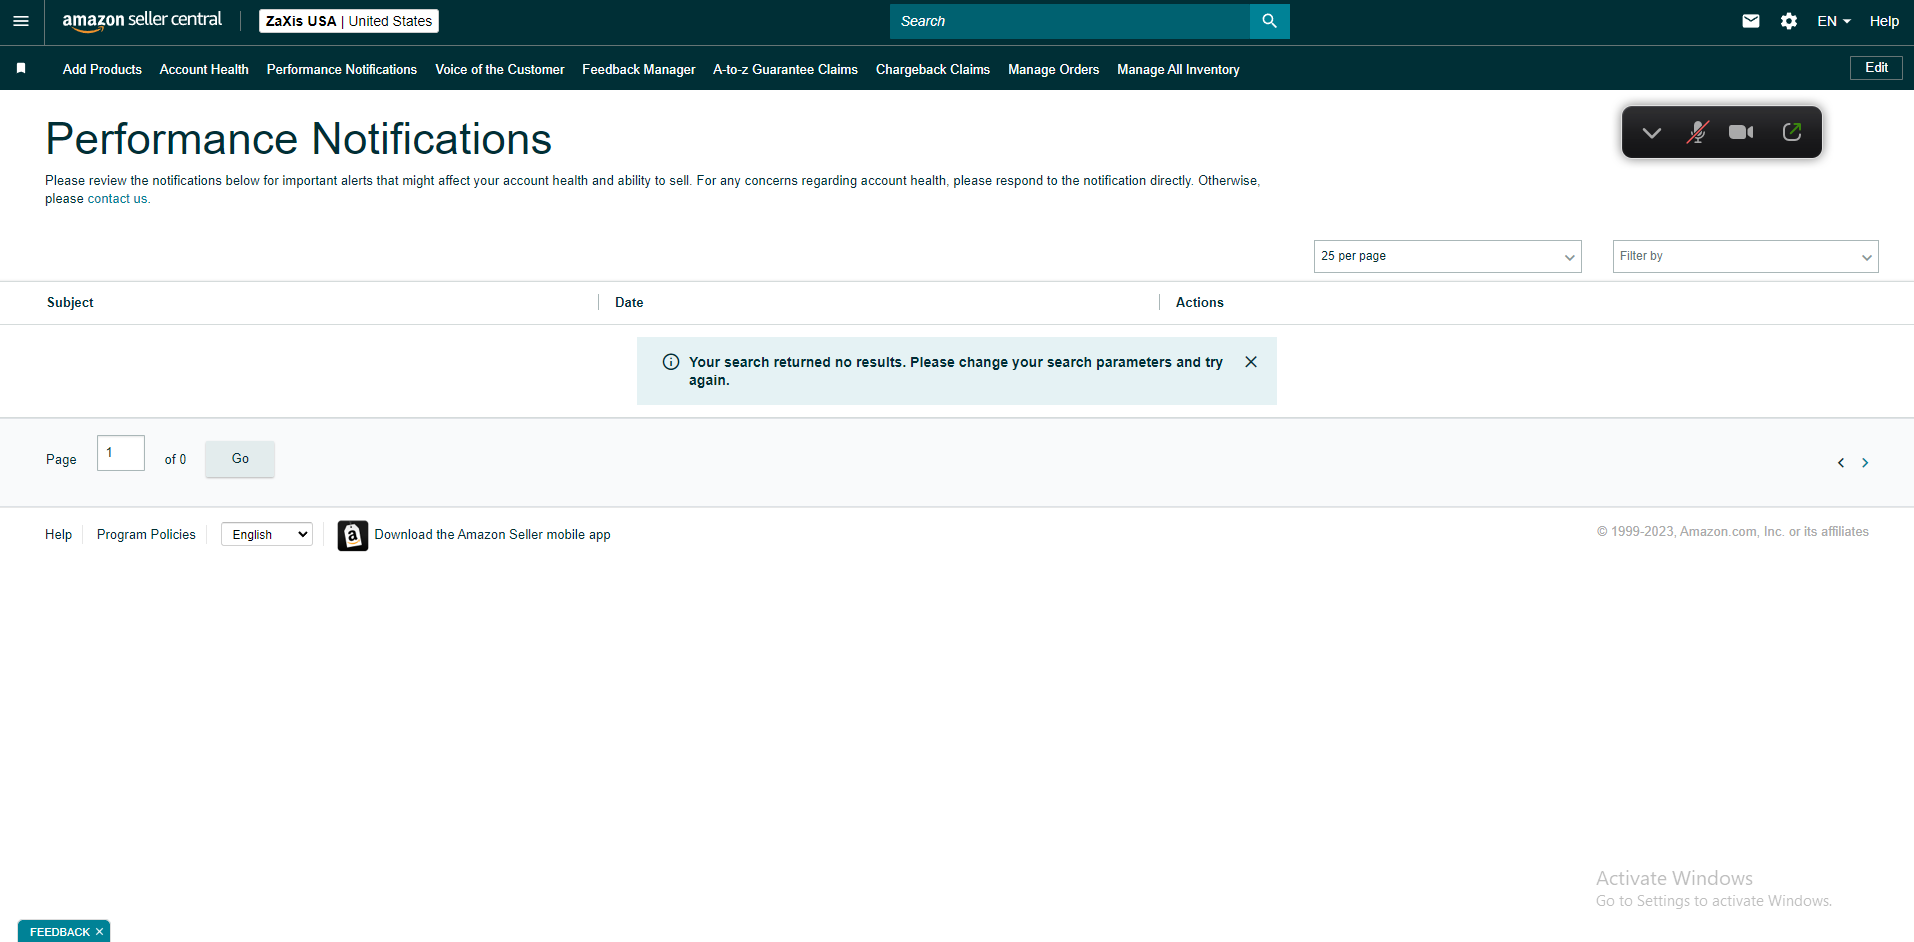1914x942 pixels.
Task: Open Voice of the Customer
Action: pos(500,69)
